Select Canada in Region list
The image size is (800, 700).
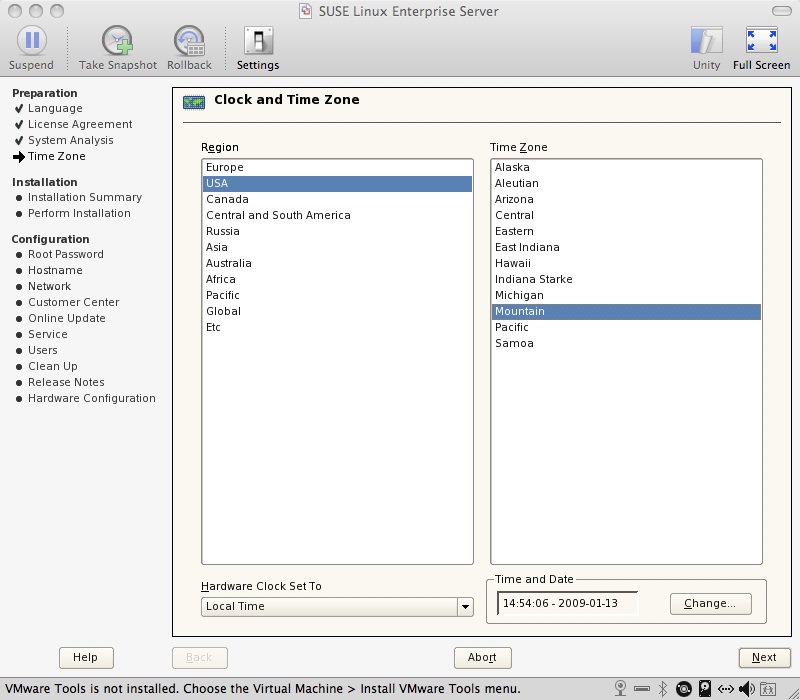(x=337, y=199)
